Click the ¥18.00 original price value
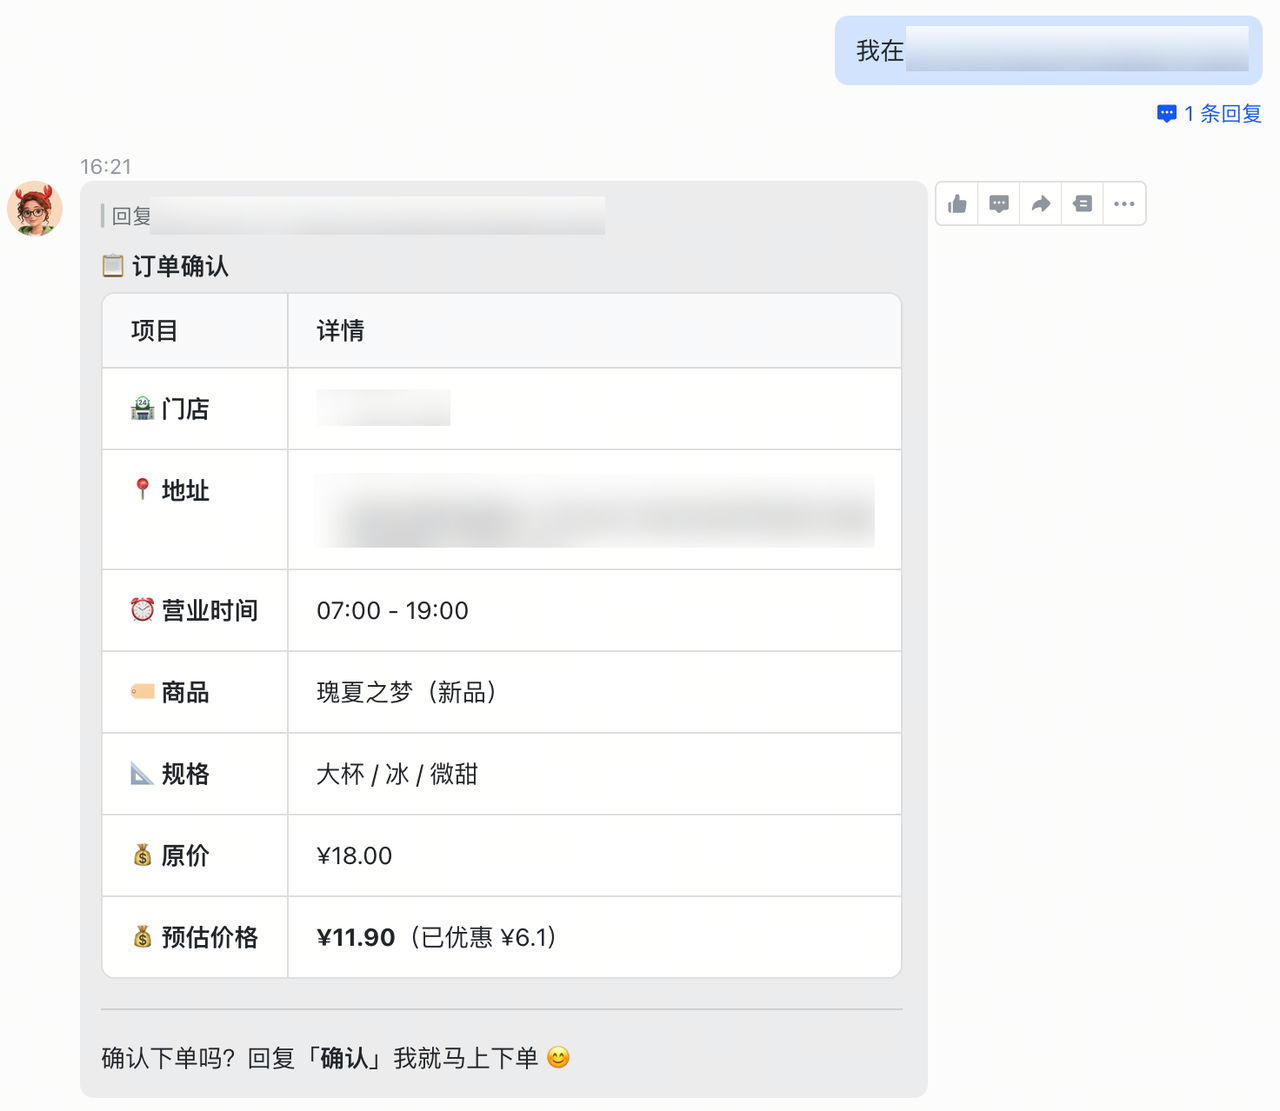Image resolution: width=1280 pixels, height=1111 pixels. click(x=354, y=856)
